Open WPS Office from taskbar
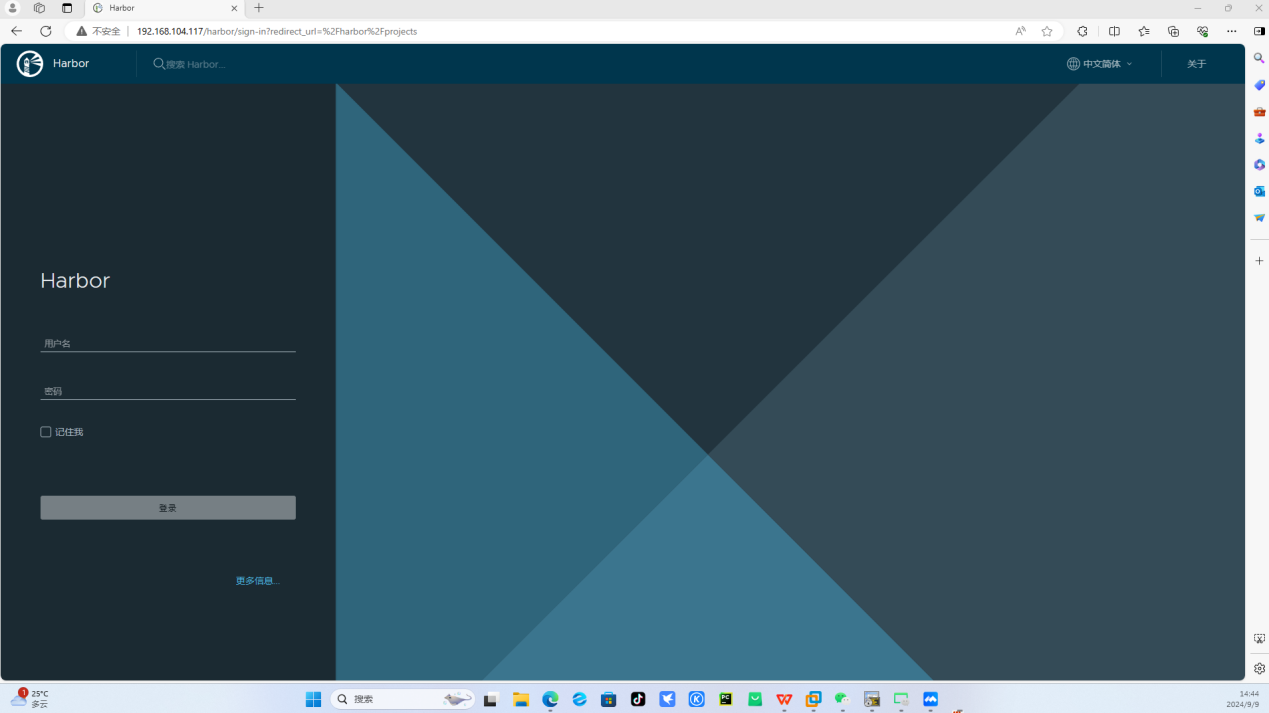1269x713 pixels. click(784, 699)
